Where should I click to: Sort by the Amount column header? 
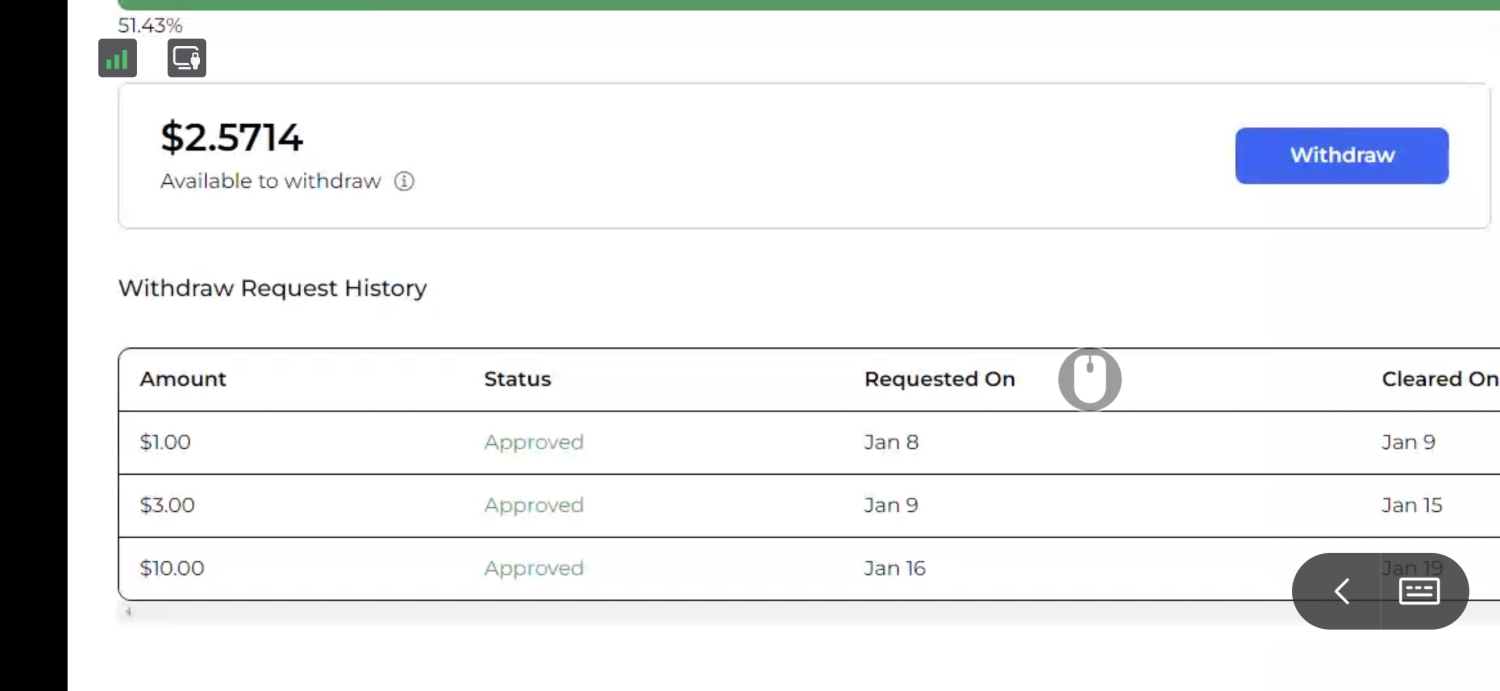tap(183, 379)
